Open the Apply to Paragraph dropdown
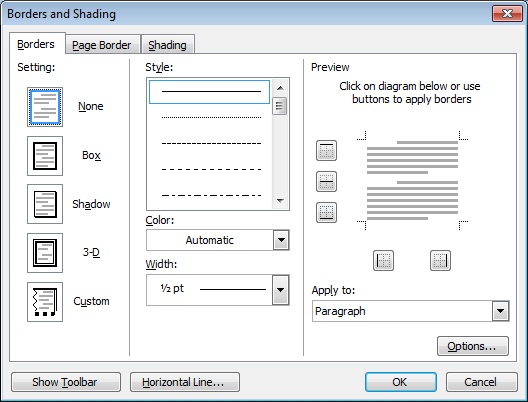The width and height of the screenshot is (528, 402). coord(410,311)
